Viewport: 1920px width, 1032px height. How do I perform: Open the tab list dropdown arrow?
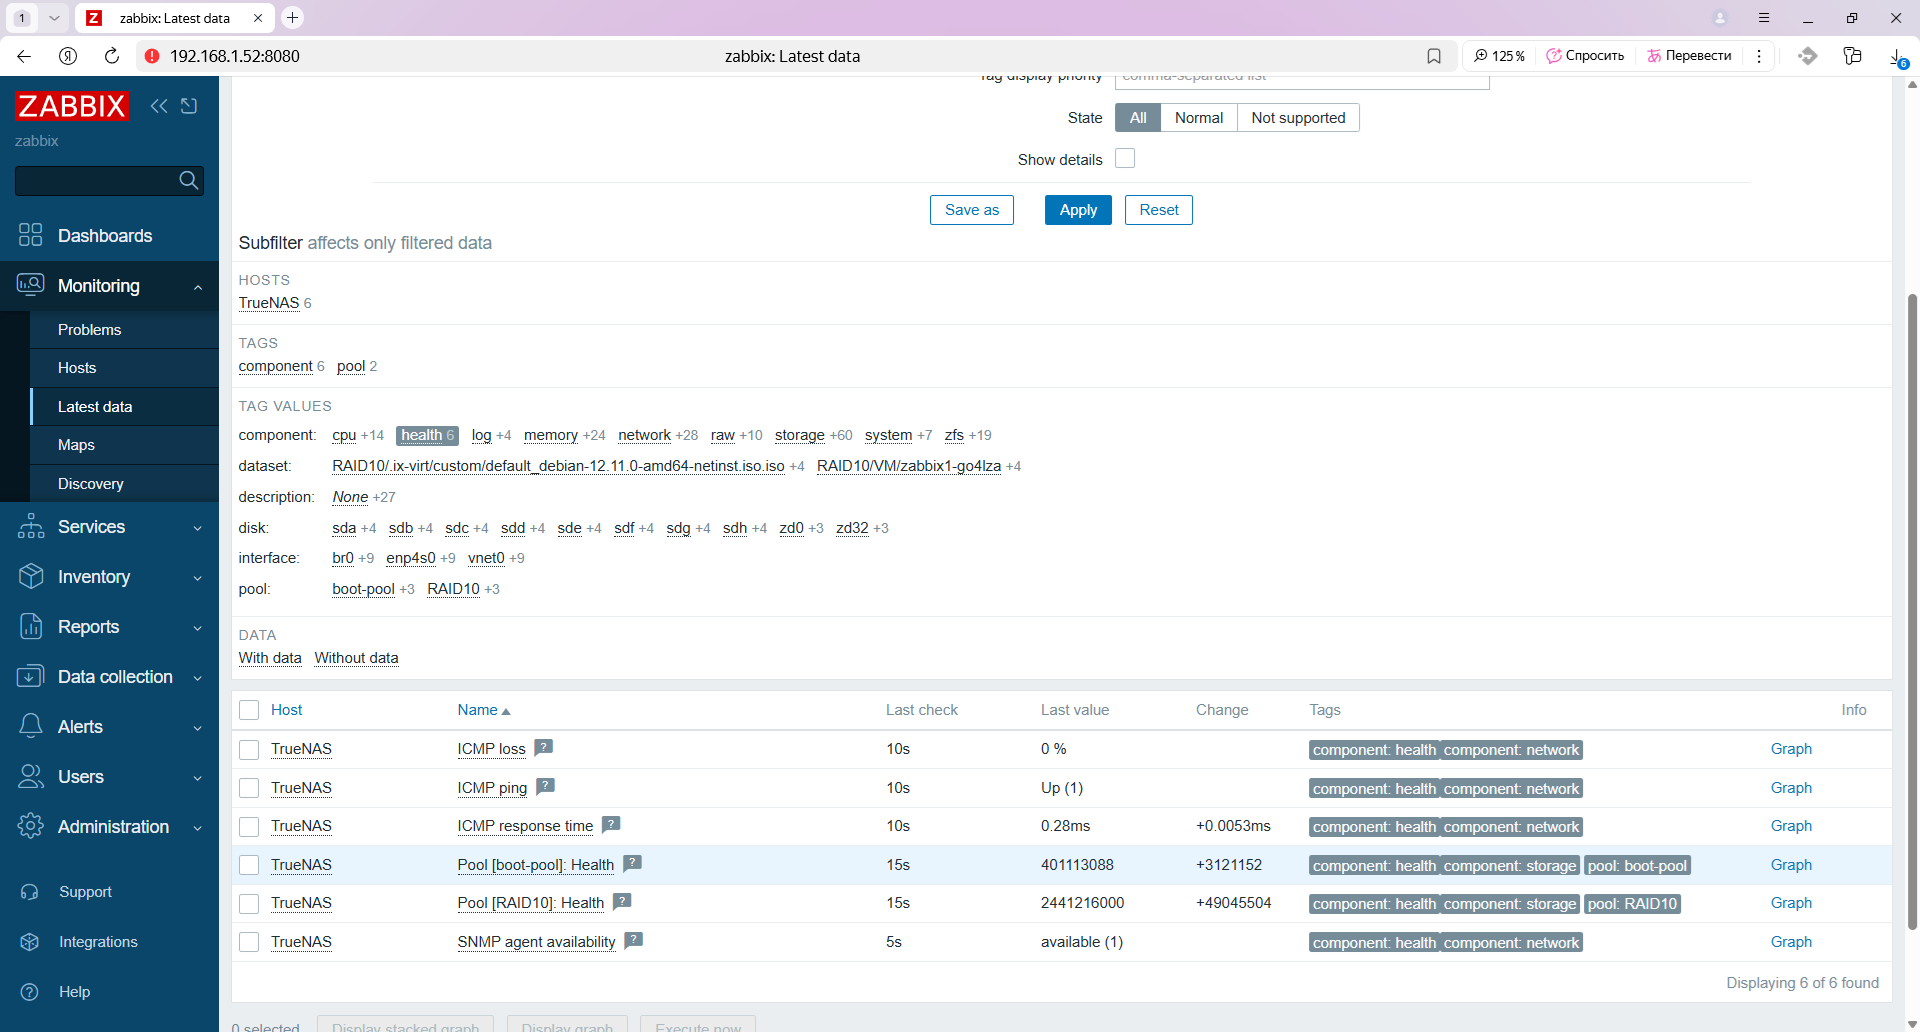(54, 18)
